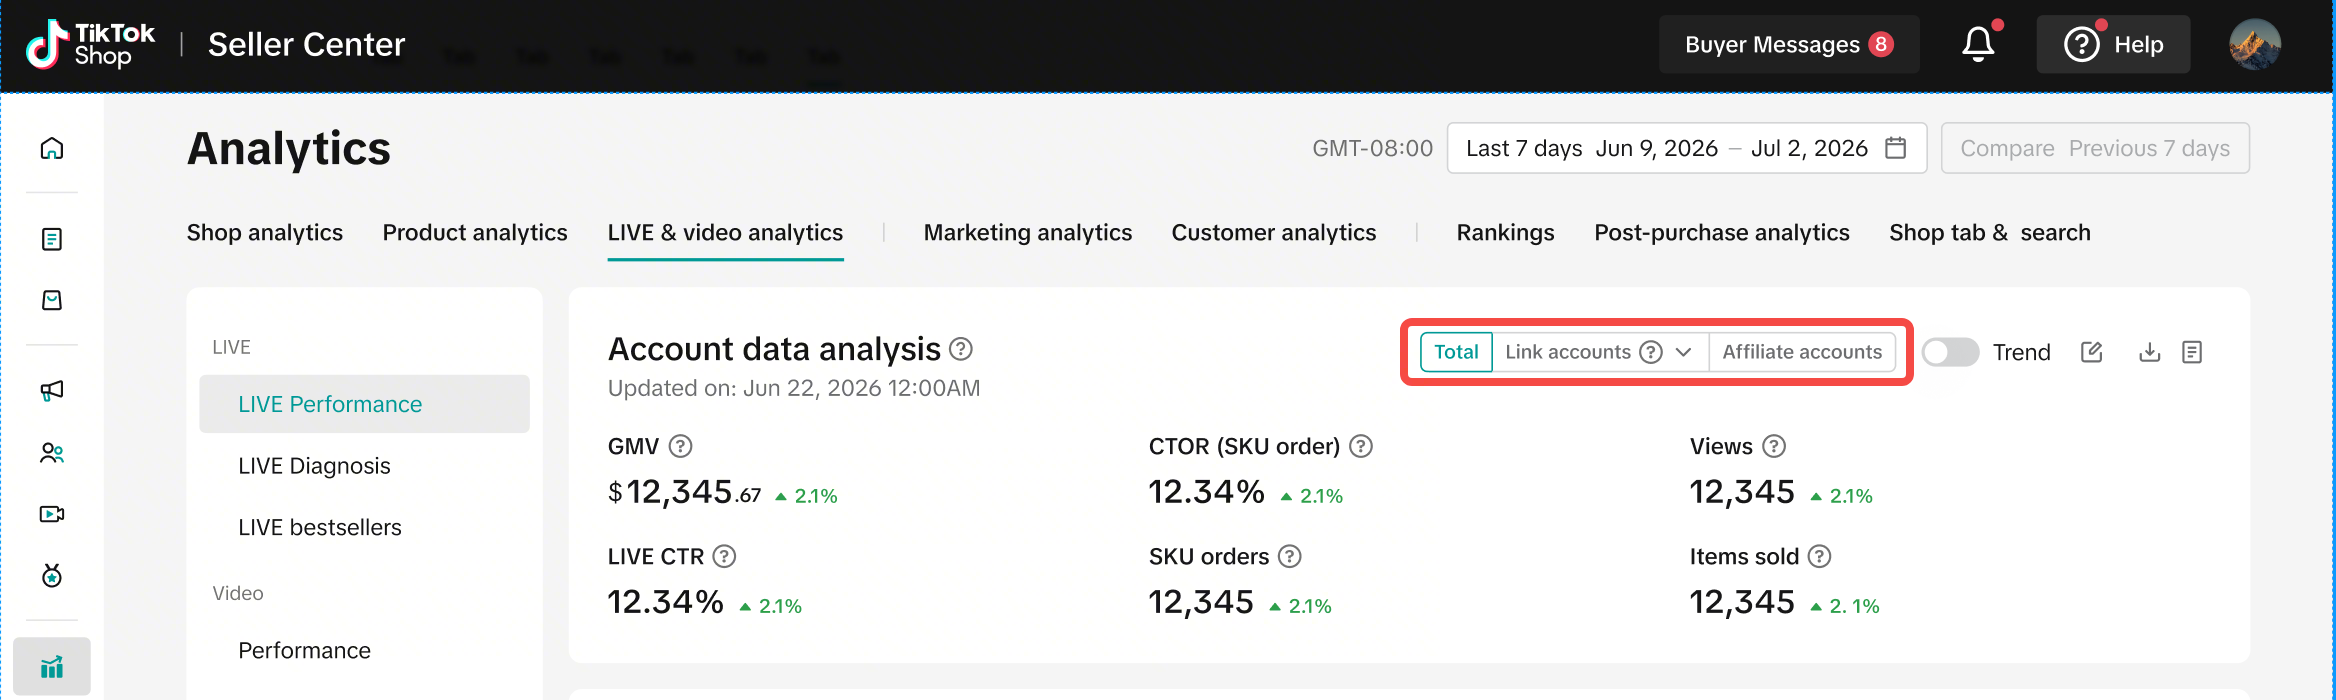Image resolution: width=2336 pixels, height=700 pixels.
Task: Expand the Link accounts dropdown
Action: tap(1683, 352)
